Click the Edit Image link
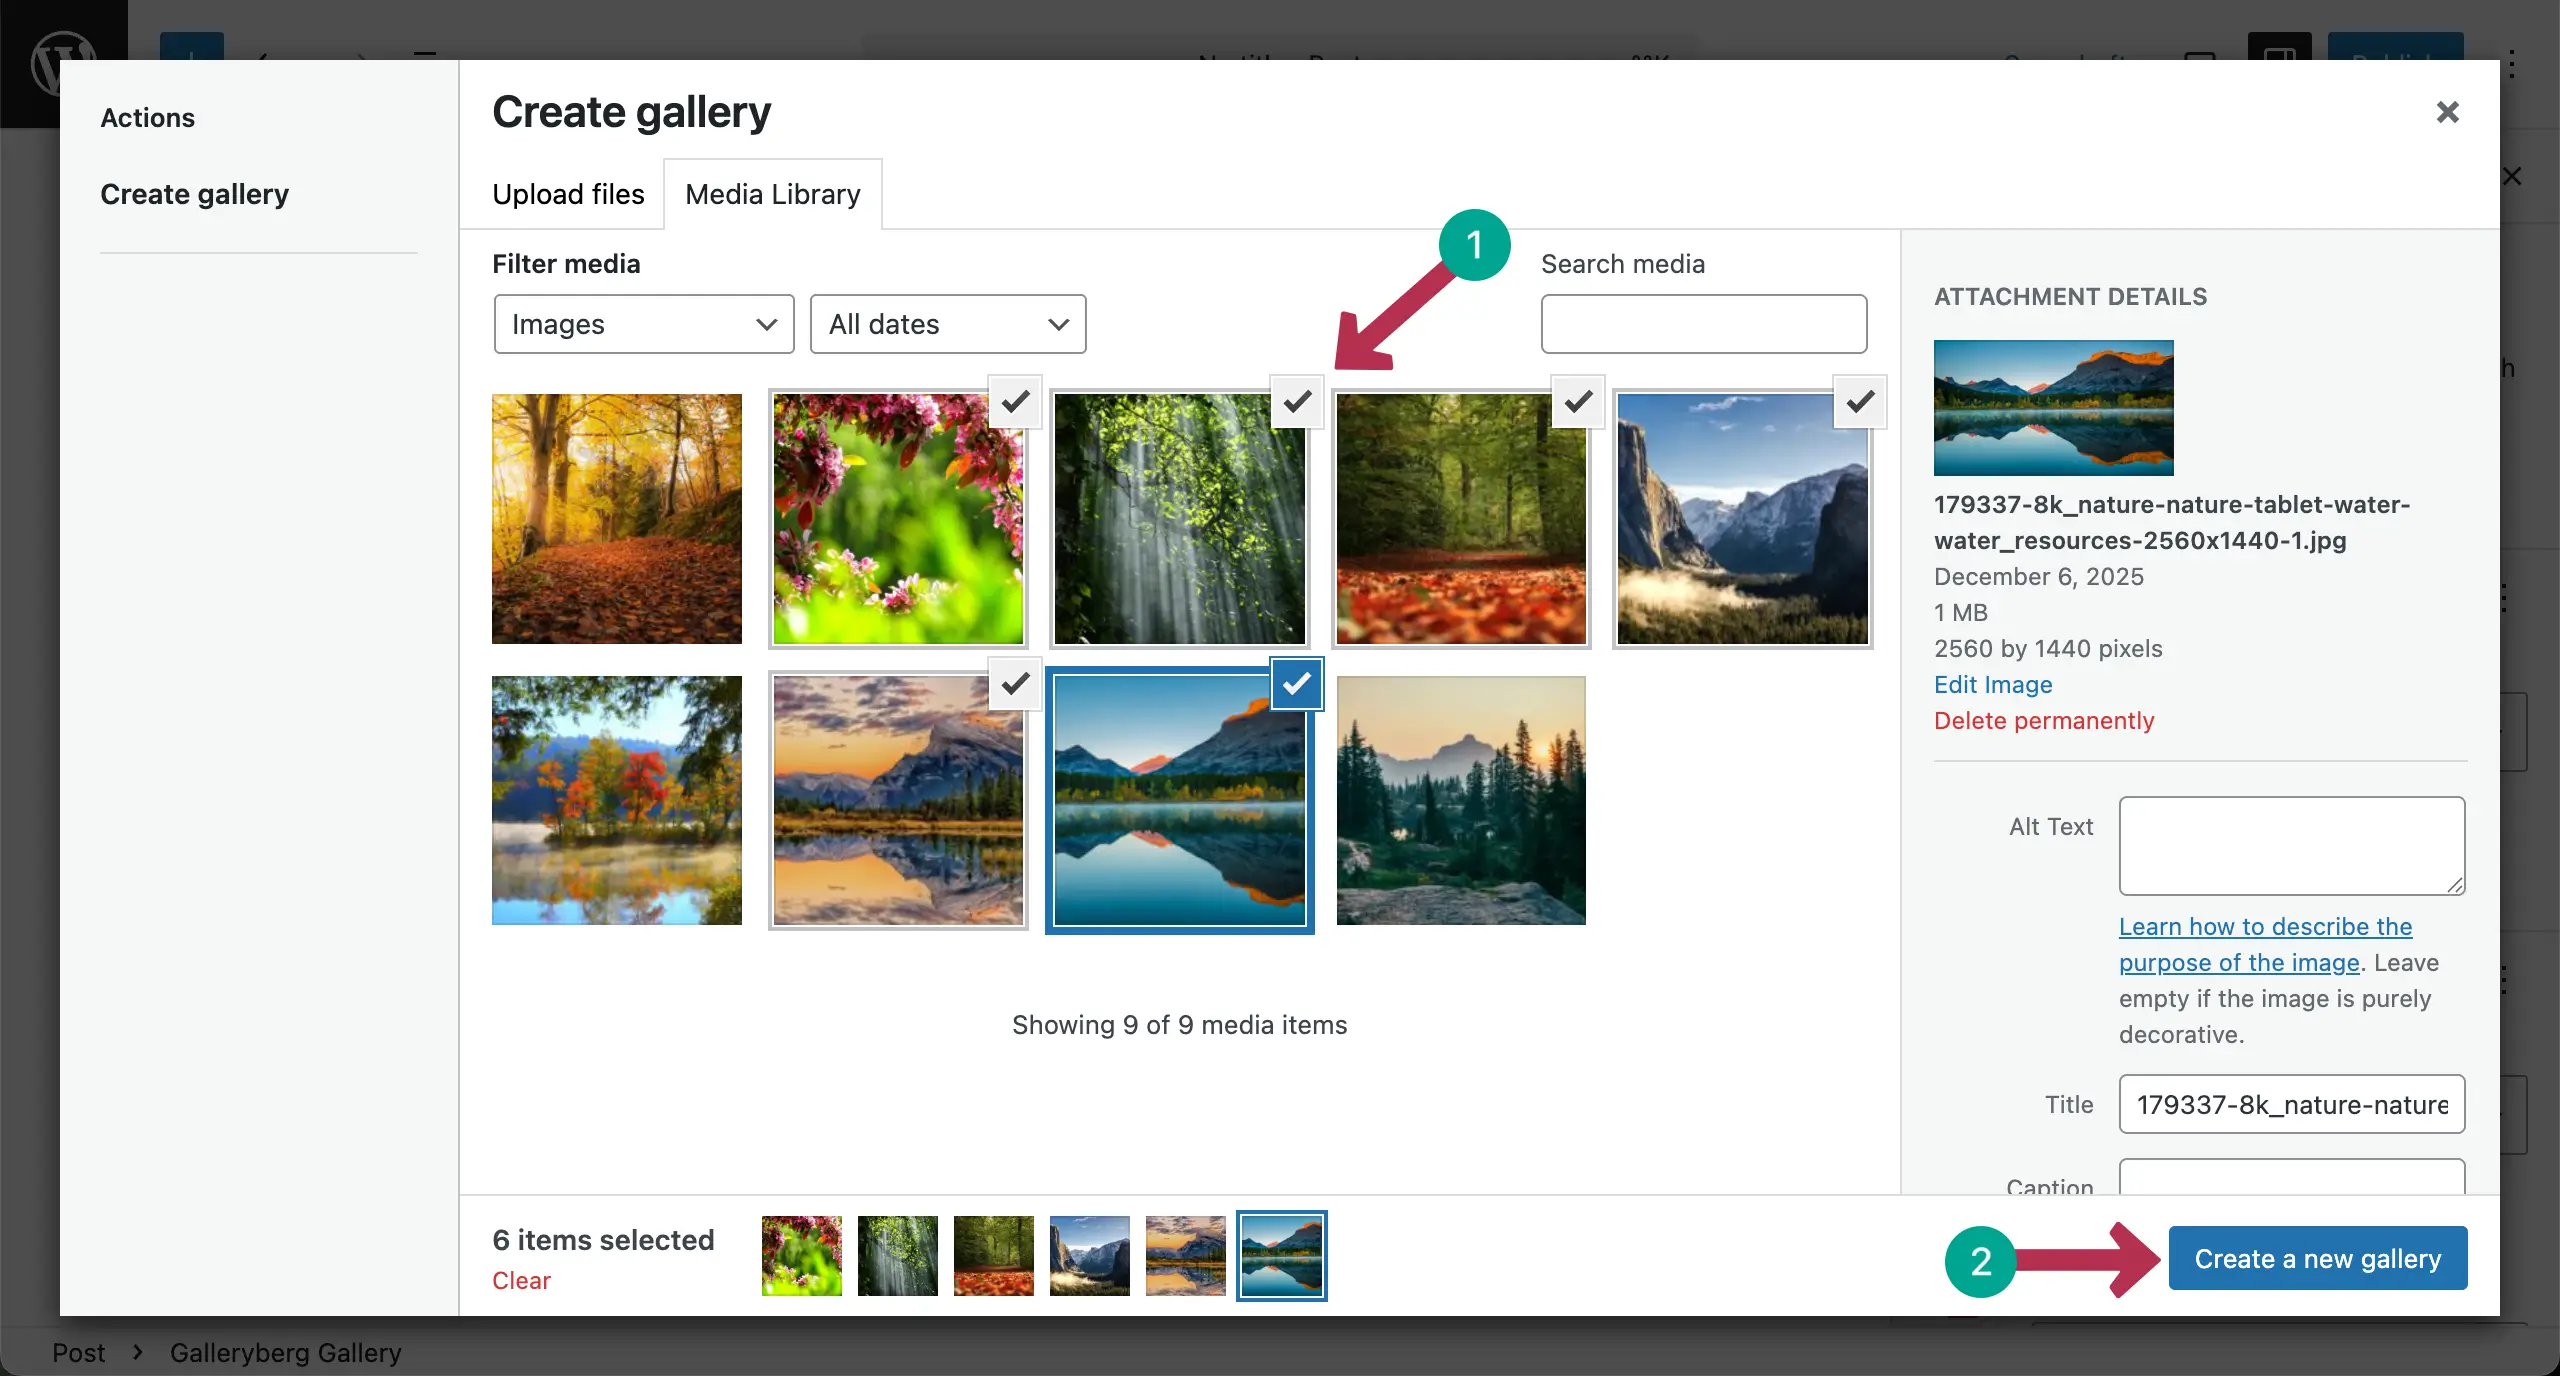Screen dimensions: 2560x1376 [1991, 684]
